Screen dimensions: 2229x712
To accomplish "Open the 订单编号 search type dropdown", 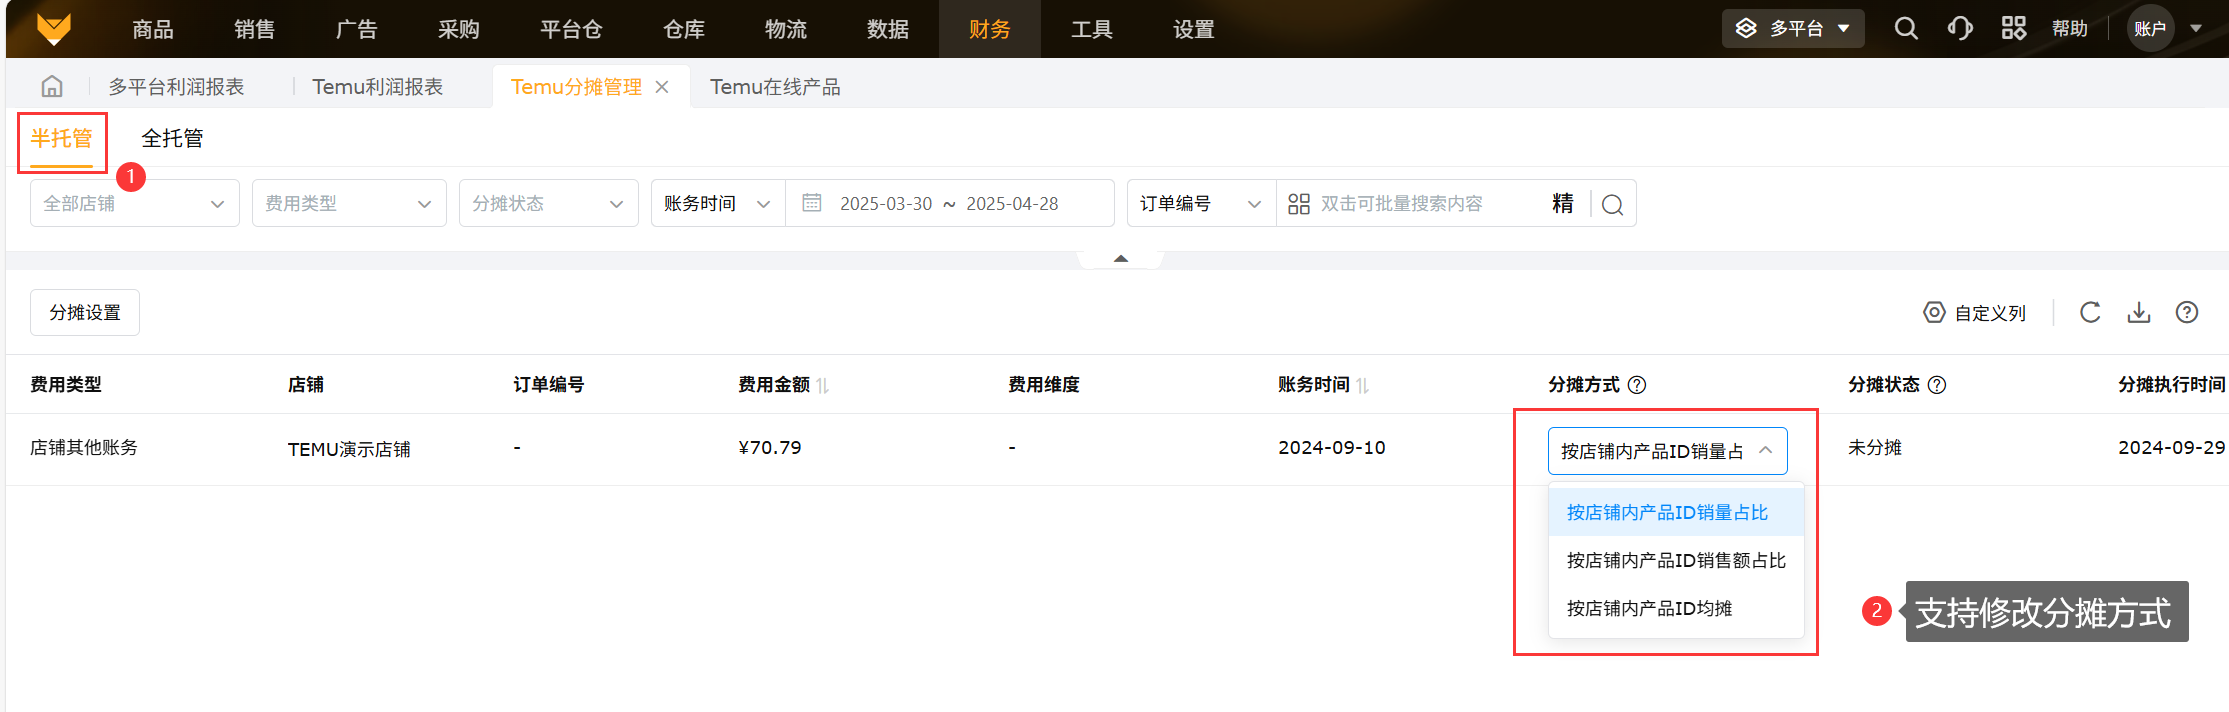I will click(1201, 203).
